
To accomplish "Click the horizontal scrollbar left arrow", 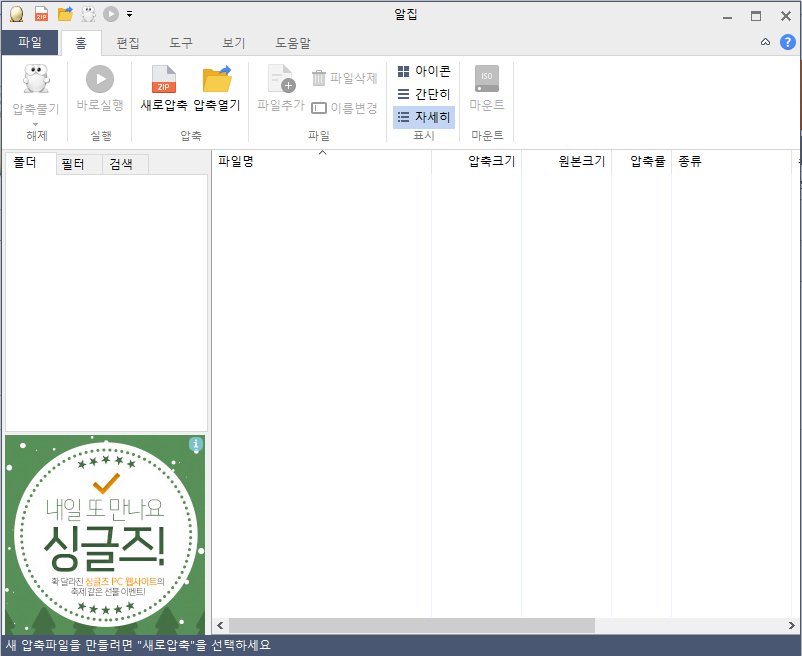I will (220, 625).
